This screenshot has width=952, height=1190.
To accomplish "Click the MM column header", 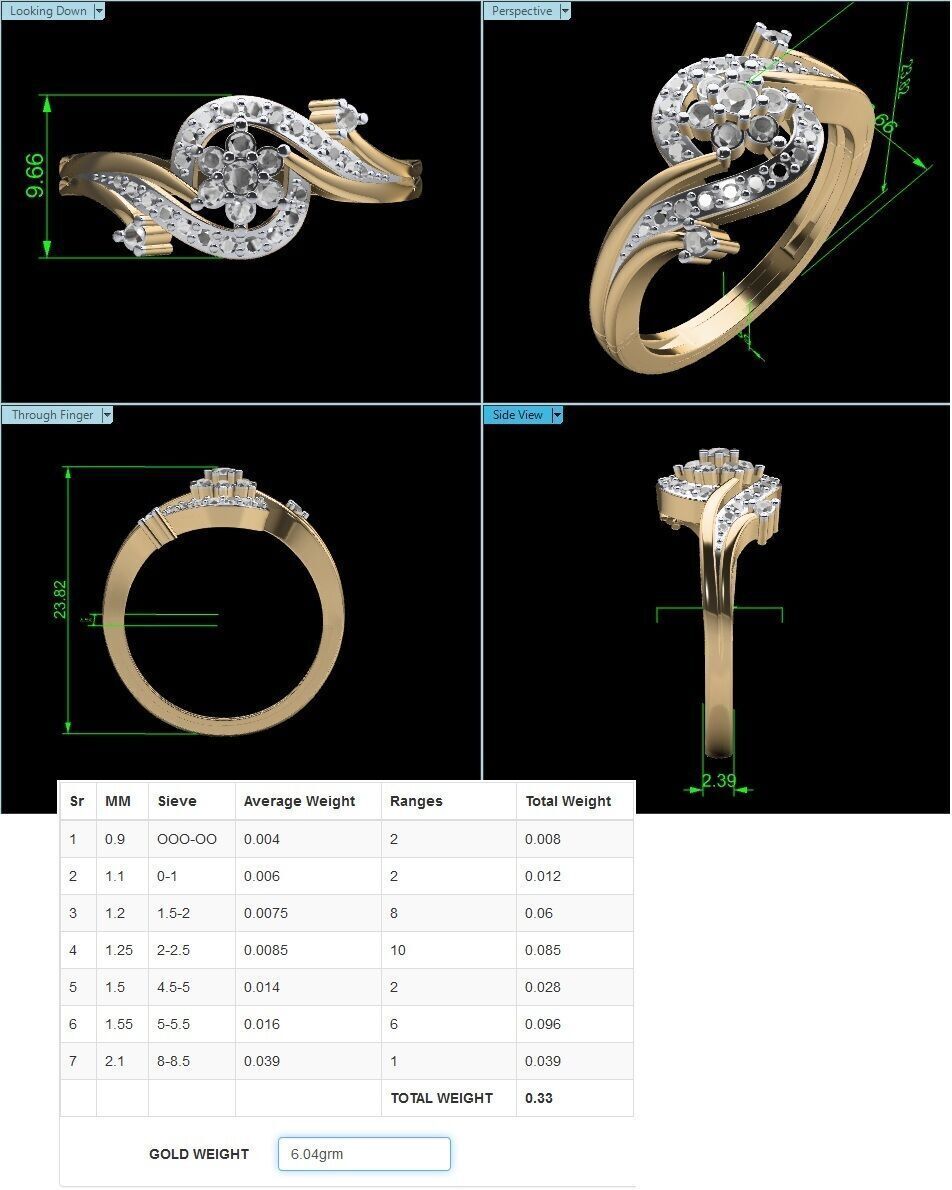I will click(x=118, y=801).
